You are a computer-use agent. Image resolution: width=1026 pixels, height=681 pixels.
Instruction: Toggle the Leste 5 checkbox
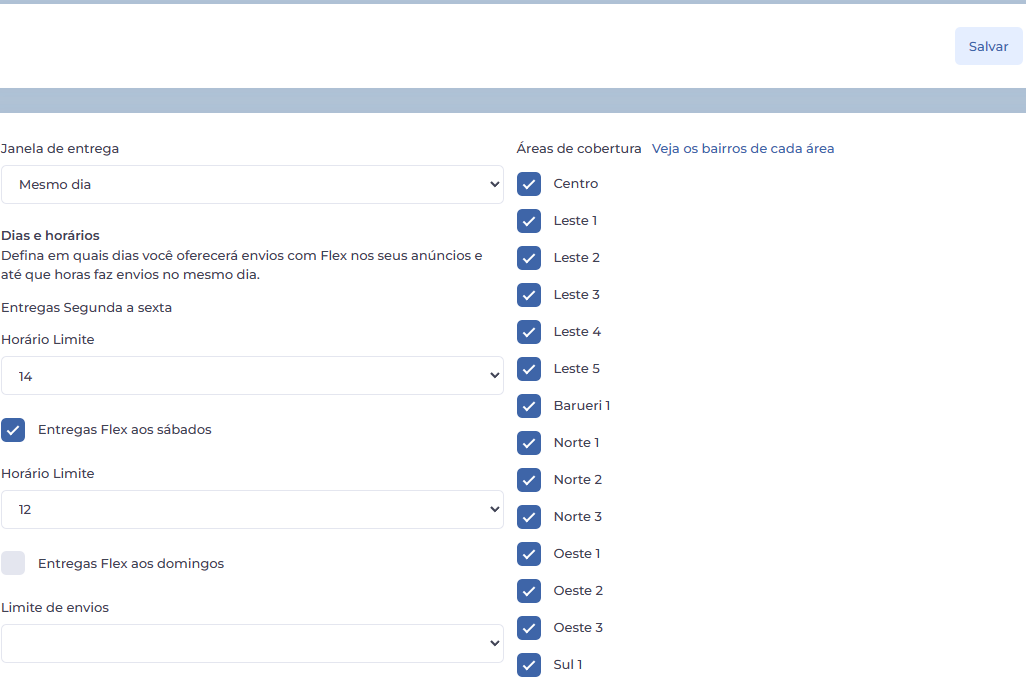[x=529, y=369]
